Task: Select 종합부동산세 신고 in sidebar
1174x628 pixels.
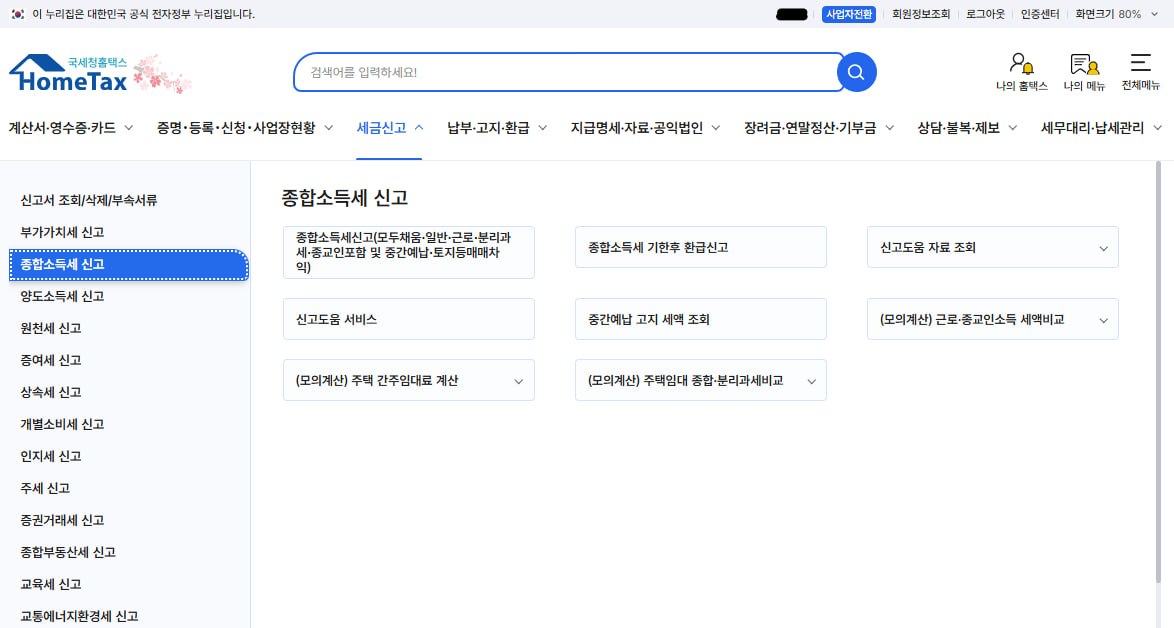Action: click(68, 552)
